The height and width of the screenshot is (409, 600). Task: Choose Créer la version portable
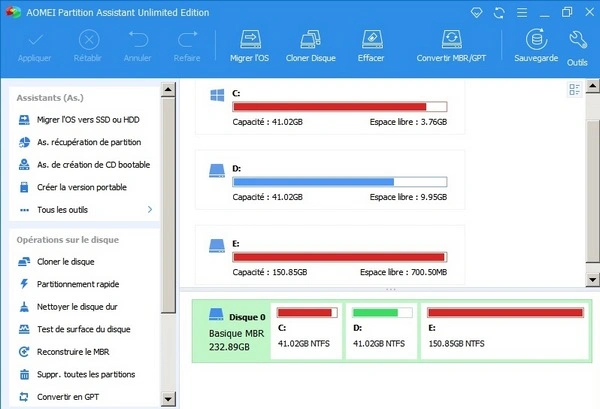pyautogui.click(x=81, y=187)
